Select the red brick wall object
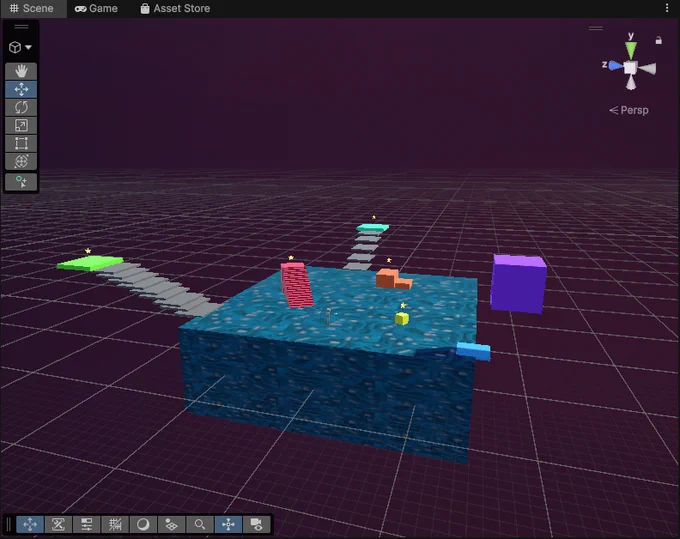Image resolution: width=680 pixels, height=539 pixels. [297, 285]
